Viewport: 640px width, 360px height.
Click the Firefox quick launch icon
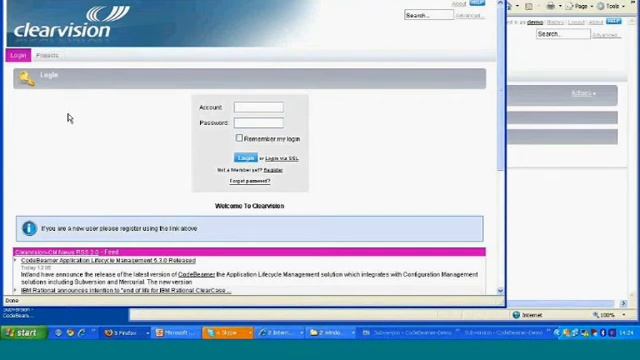click(70, 333)
